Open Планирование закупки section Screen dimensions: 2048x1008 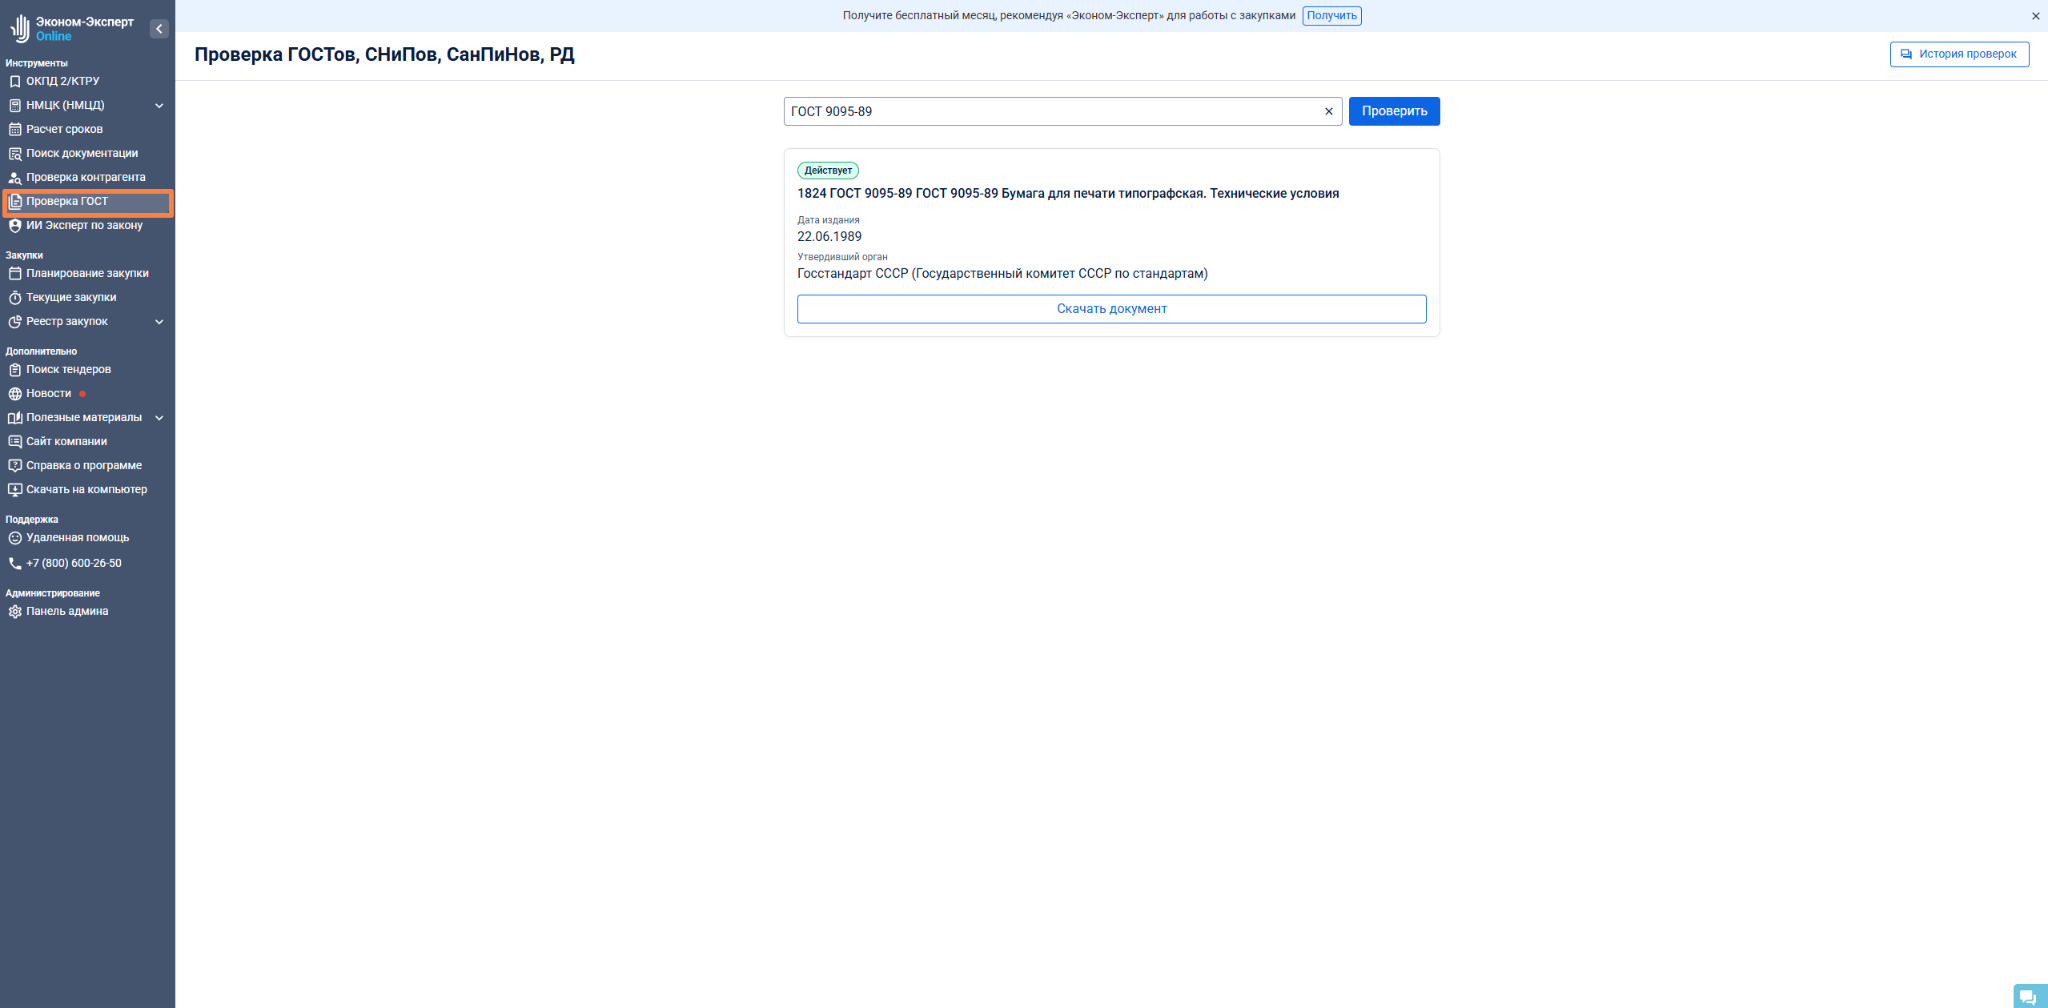click(x=87, y=273)
